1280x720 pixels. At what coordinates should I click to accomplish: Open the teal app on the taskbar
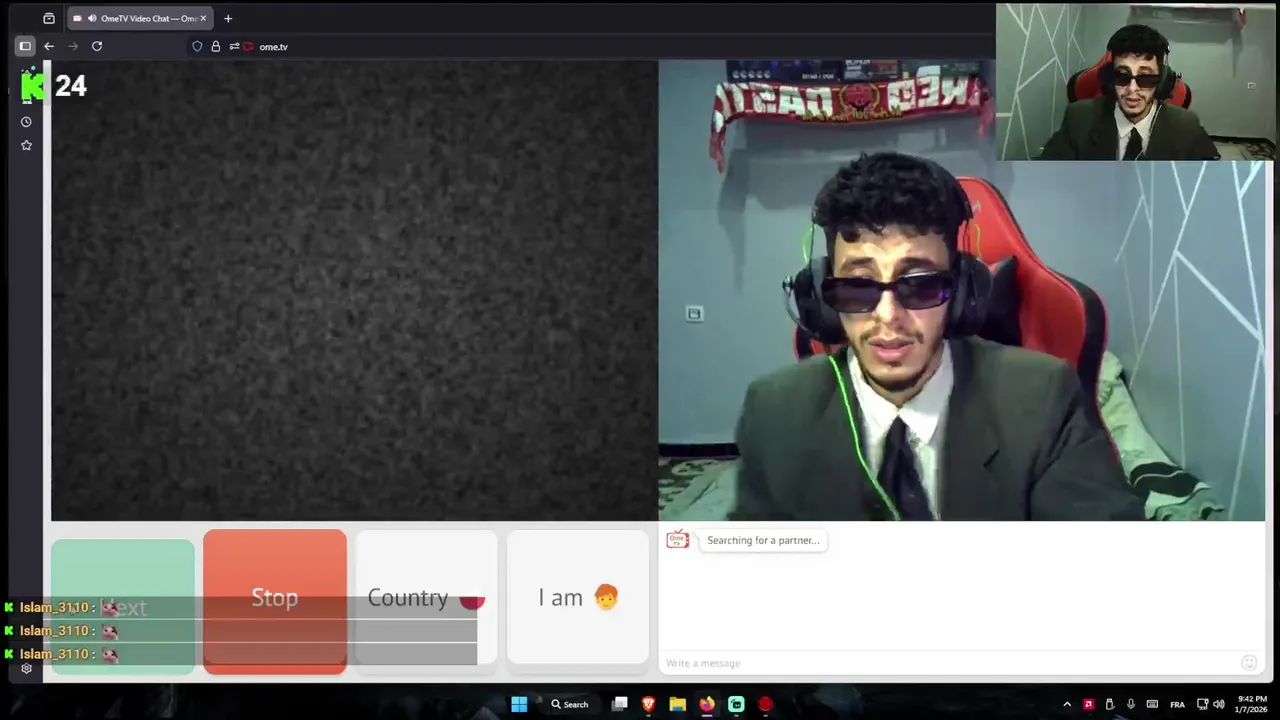pyautogui.click(x=736, y=704)
